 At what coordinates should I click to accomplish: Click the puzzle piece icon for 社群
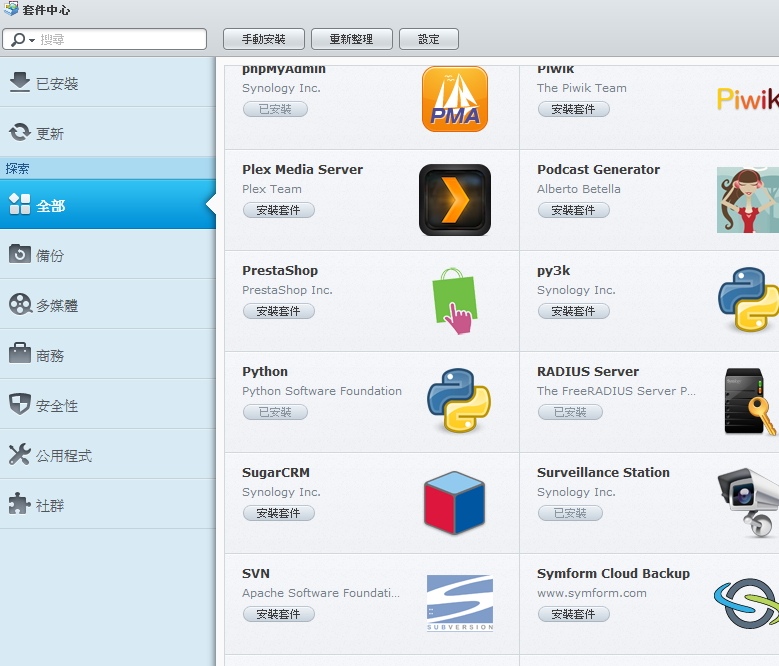[x=20, y=504]
